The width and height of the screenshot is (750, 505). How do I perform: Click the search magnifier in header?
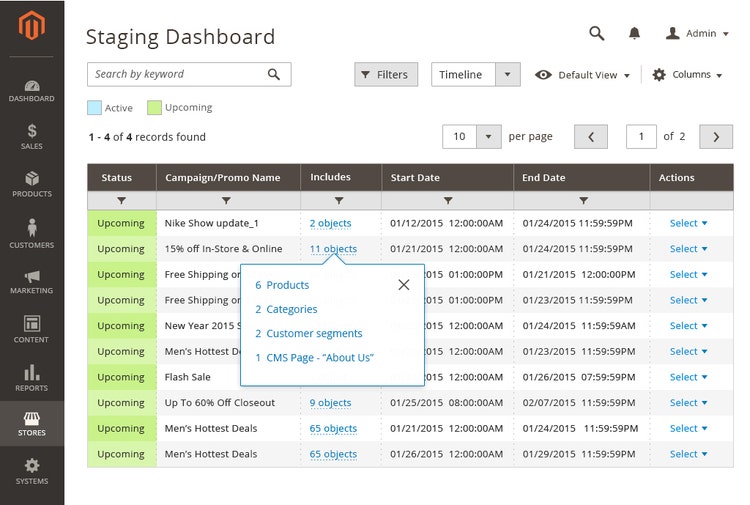coord(597,33)
